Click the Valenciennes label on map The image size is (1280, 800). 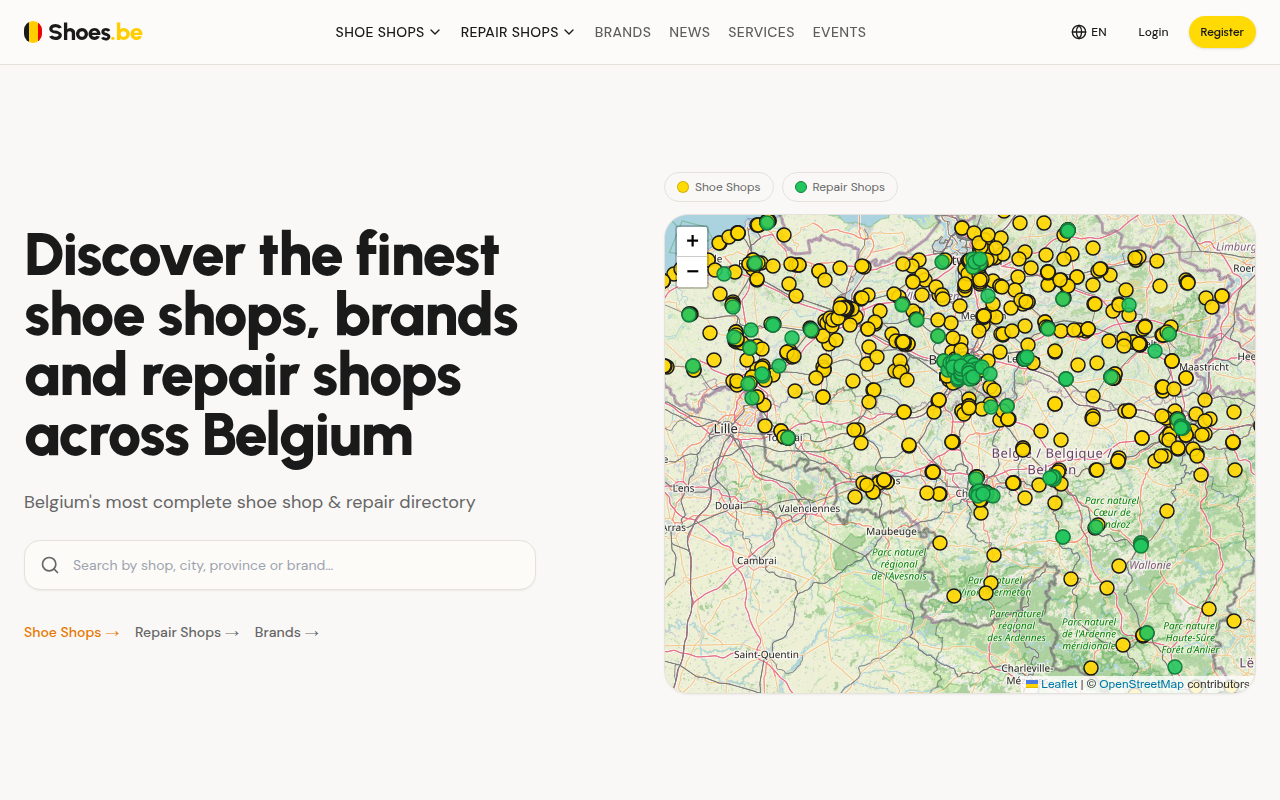pos(809,508)
